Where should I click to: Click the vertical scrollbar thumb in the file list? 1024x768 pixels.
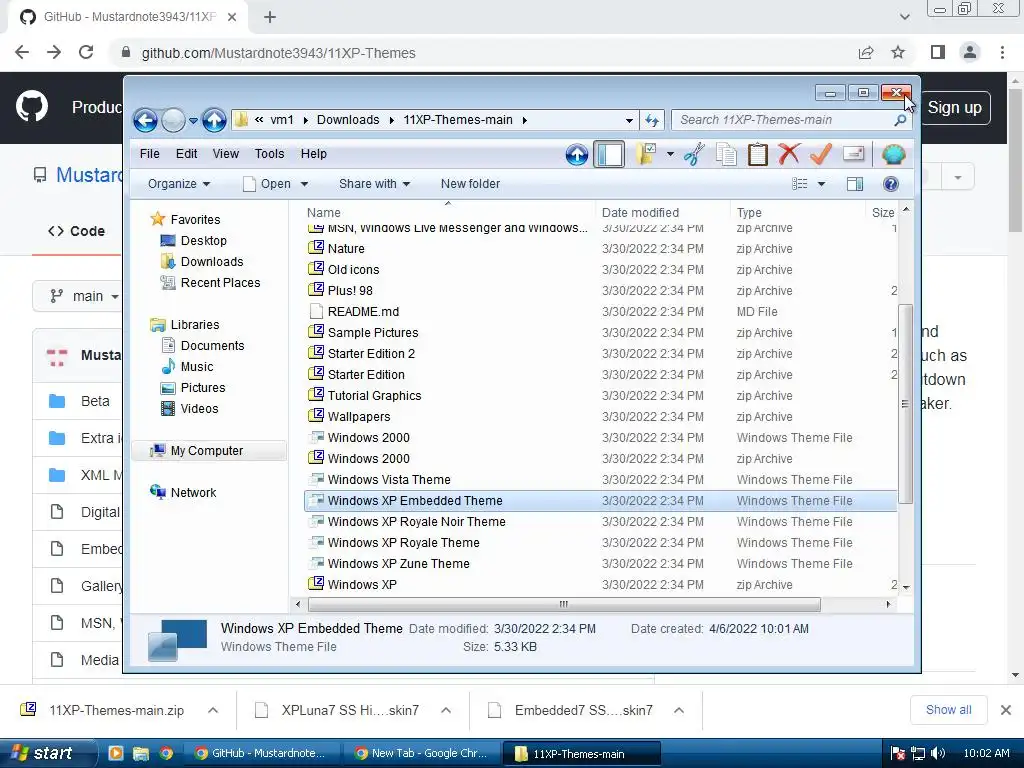(905, 404)
